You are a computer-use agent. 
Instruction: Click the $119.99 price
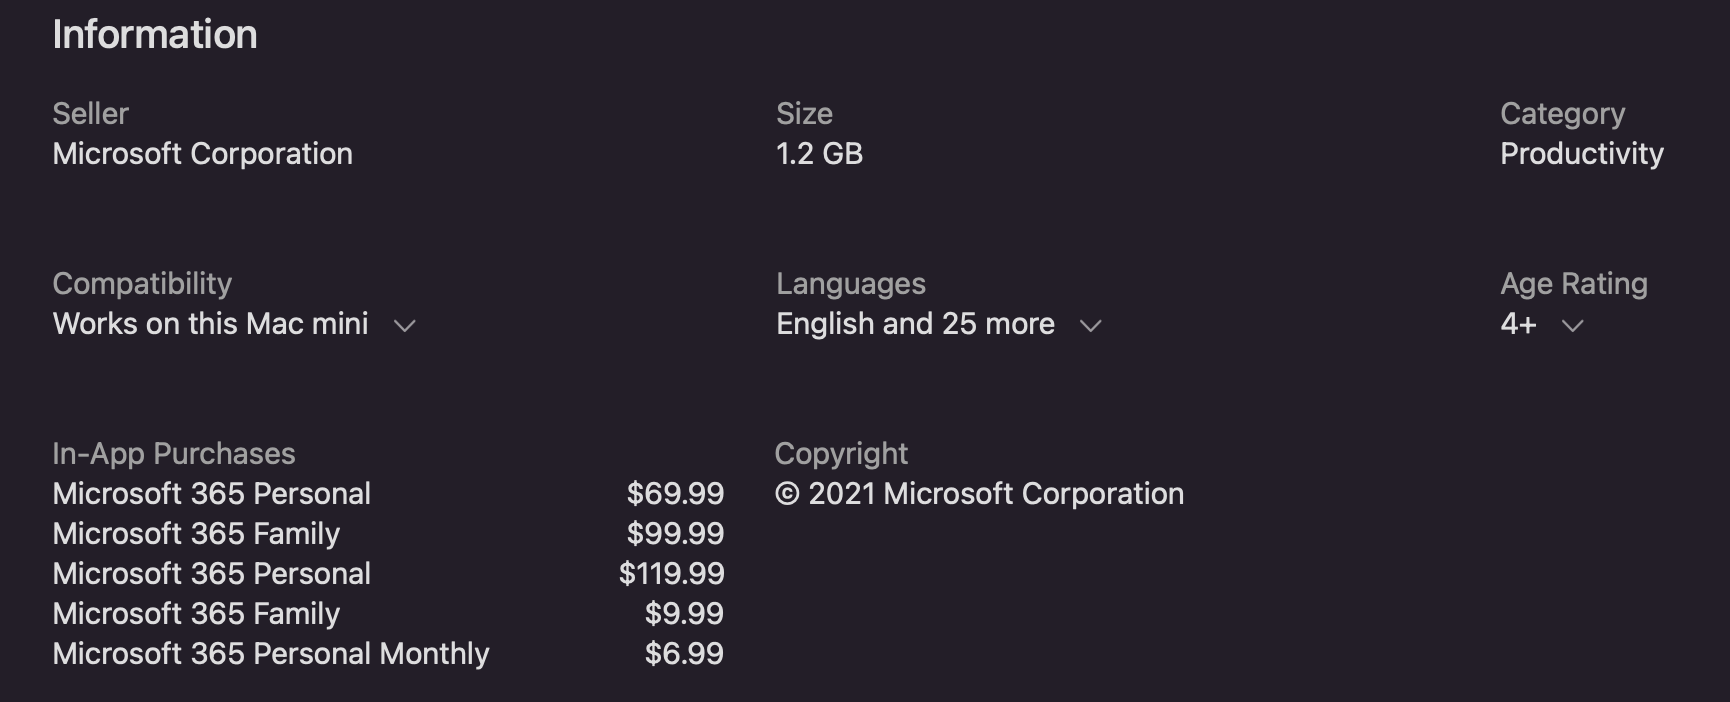(x=671, y=574)
